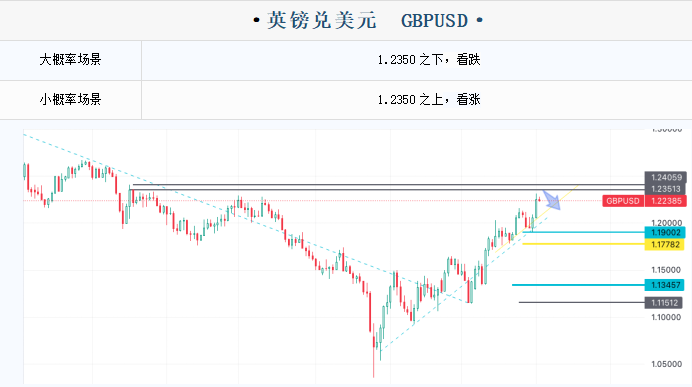Viewport: 692px width, 387px height.
Task: Click the 英镑兑美元 GBPUSD title
Action: pyautogui.click(x=368, y=20)
